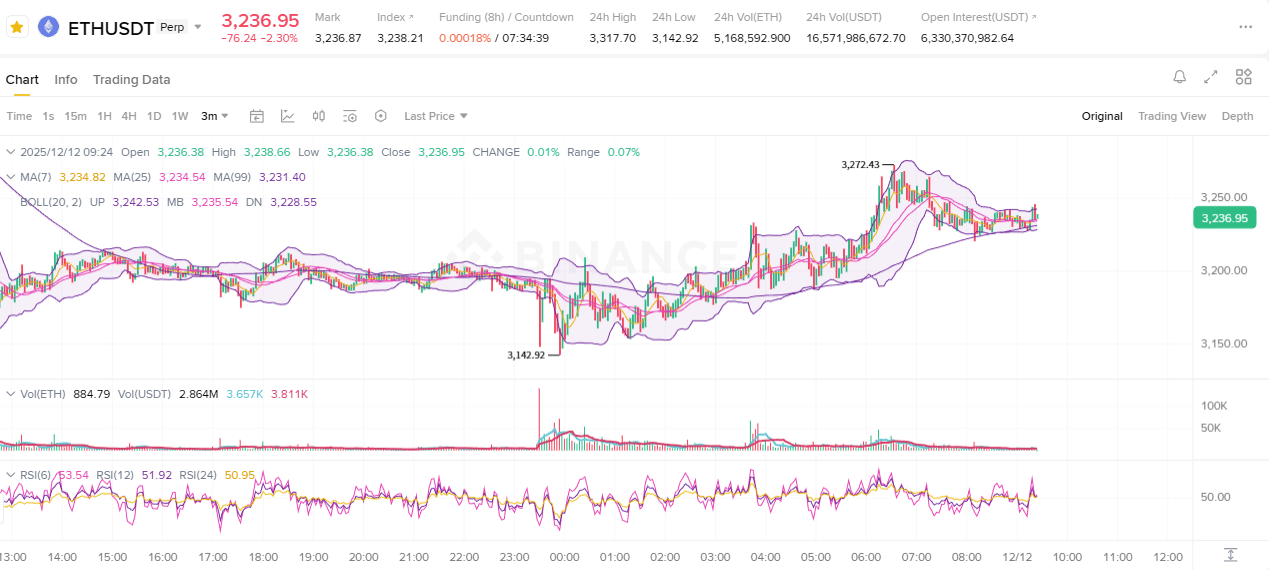
Task: Click the favorite star icon for ETHUSDT
Action: [16, 27]
